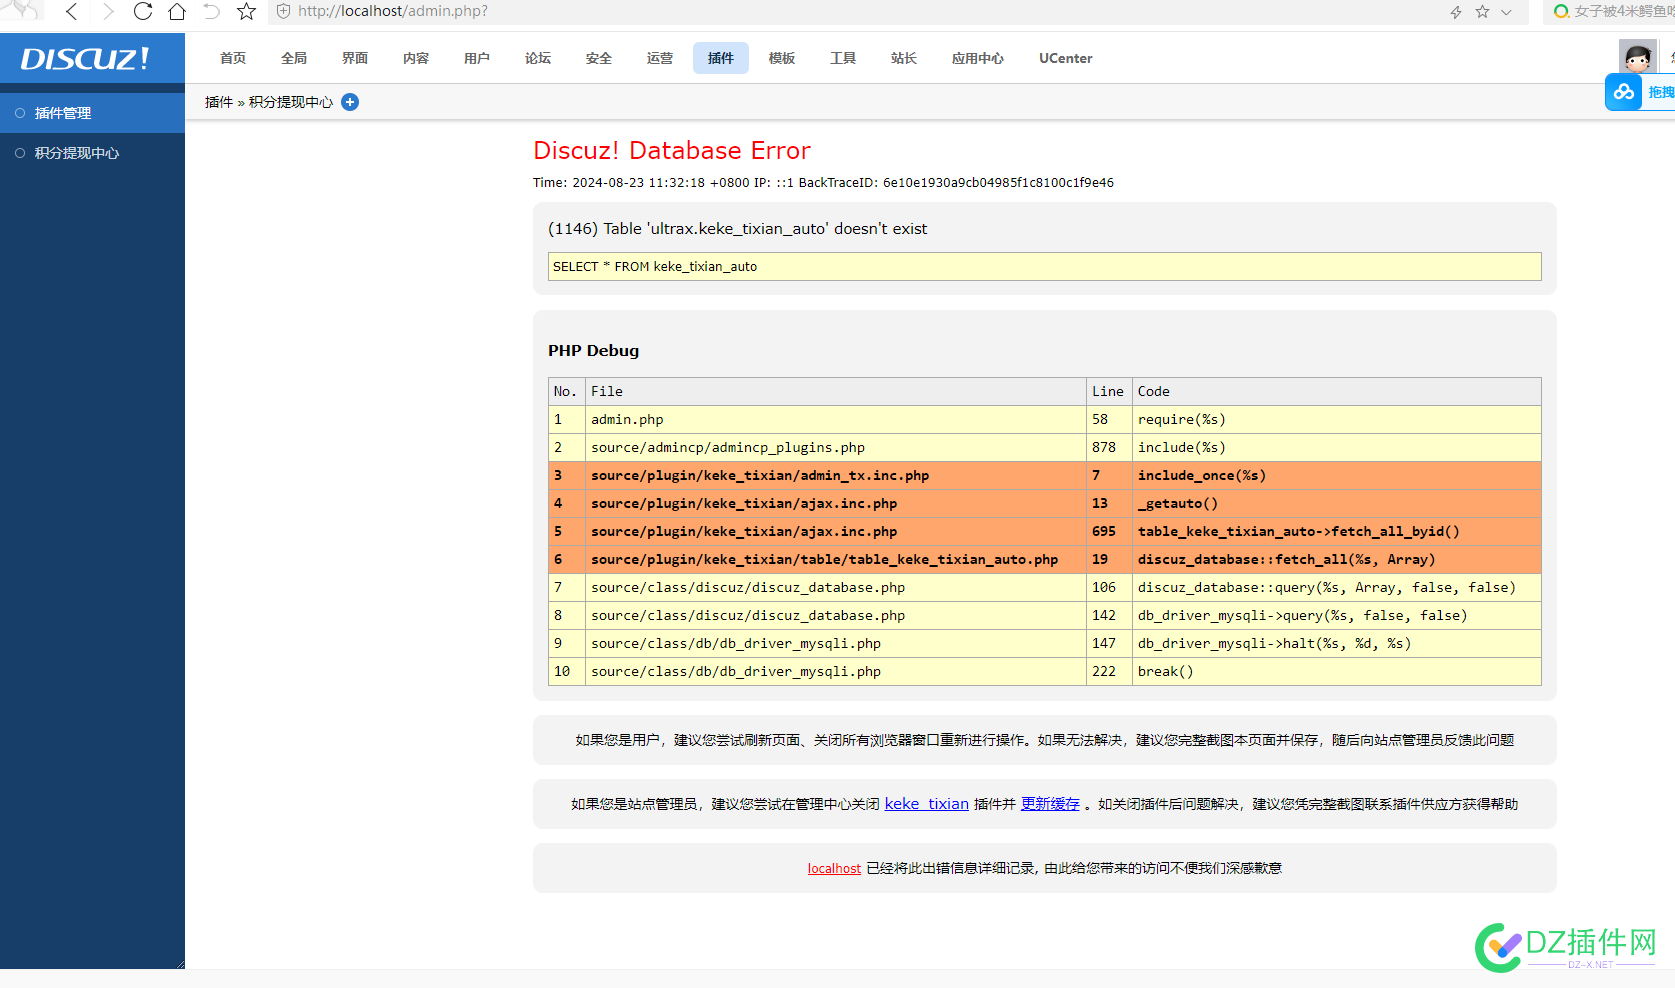Open the 用户 menu tab
The width and height of the screenshot is (1675, 988).
point(477,58)
